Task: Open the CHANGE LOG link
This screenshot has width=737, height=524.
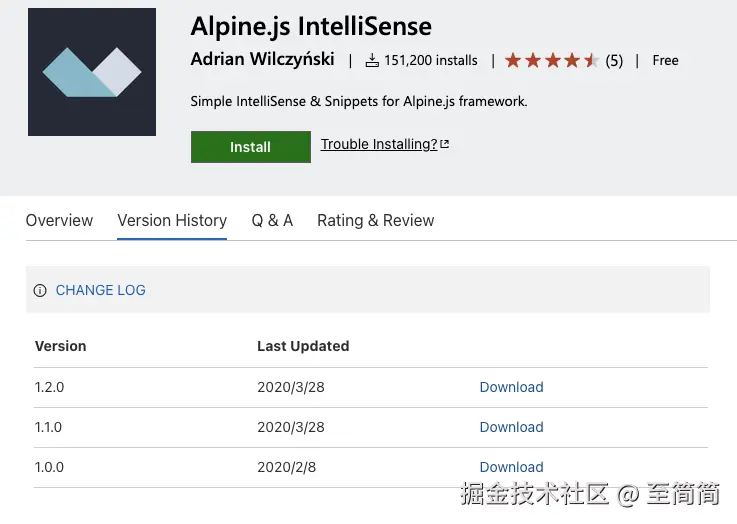Action: (x=100, y=290)
